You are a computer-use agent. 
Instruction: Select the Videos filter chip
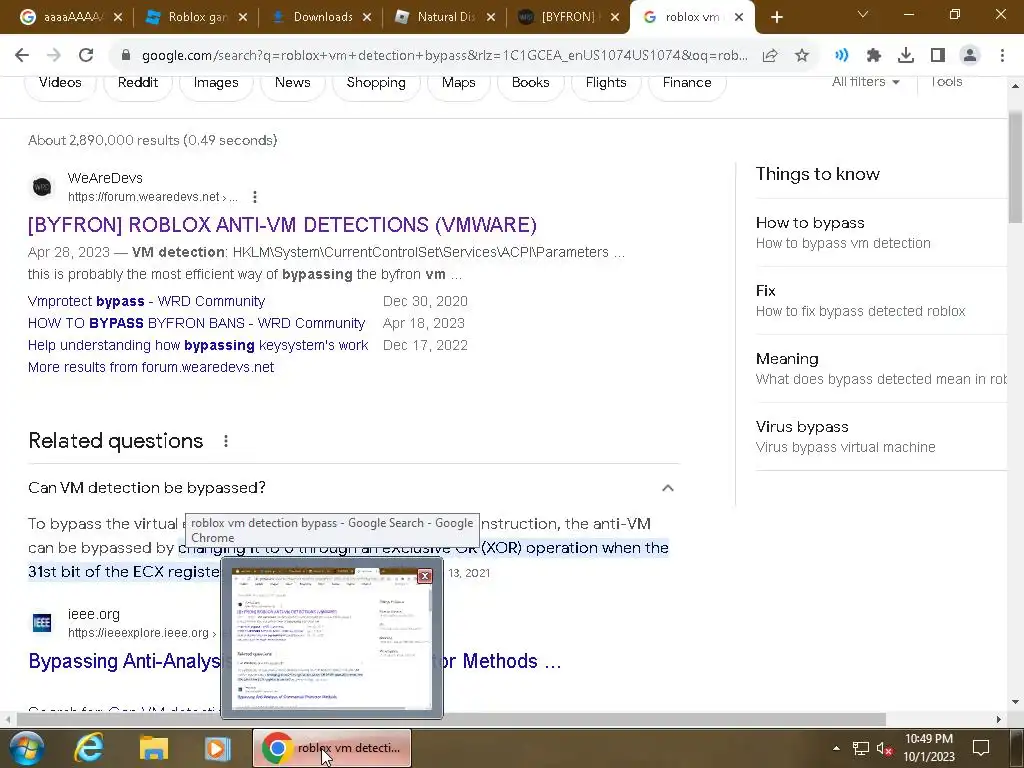coord(60,83)
